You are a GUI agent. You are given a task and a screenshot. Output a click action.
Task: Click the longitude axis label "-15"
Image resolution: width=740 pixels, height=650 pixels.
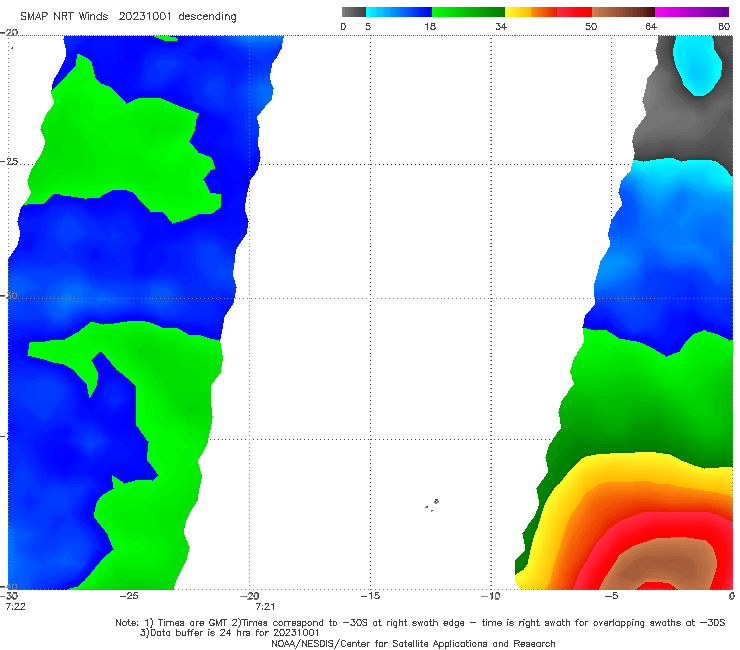click(x=370, y=596)
